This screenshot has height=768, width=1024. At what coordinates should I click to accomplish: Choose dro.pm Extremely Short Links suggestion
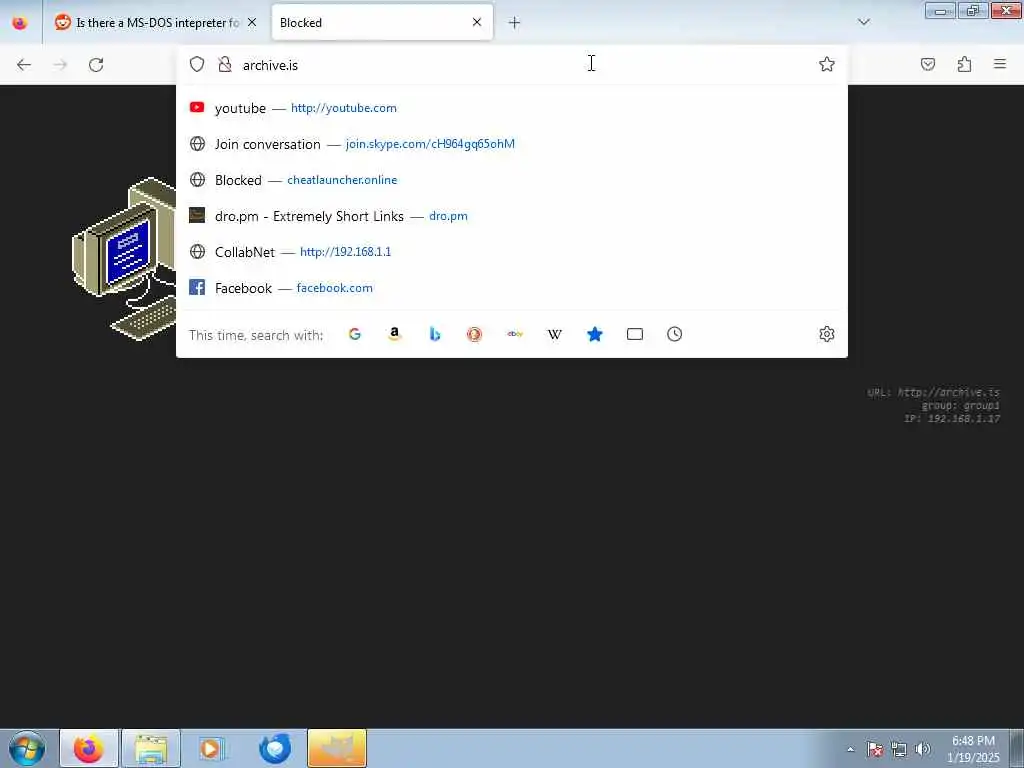[512, 216]
